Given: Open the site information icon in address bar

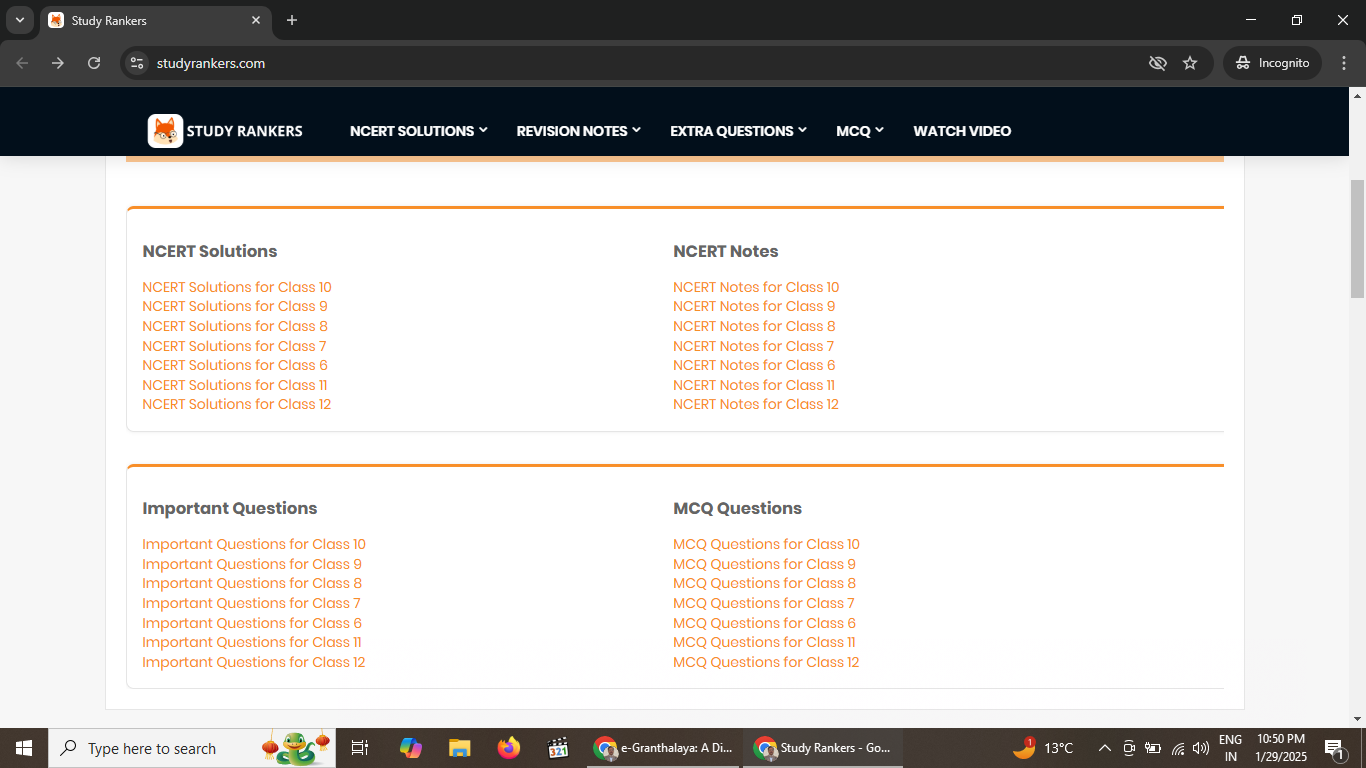Looking at the screenshot, I should click(x=138, y=63).
